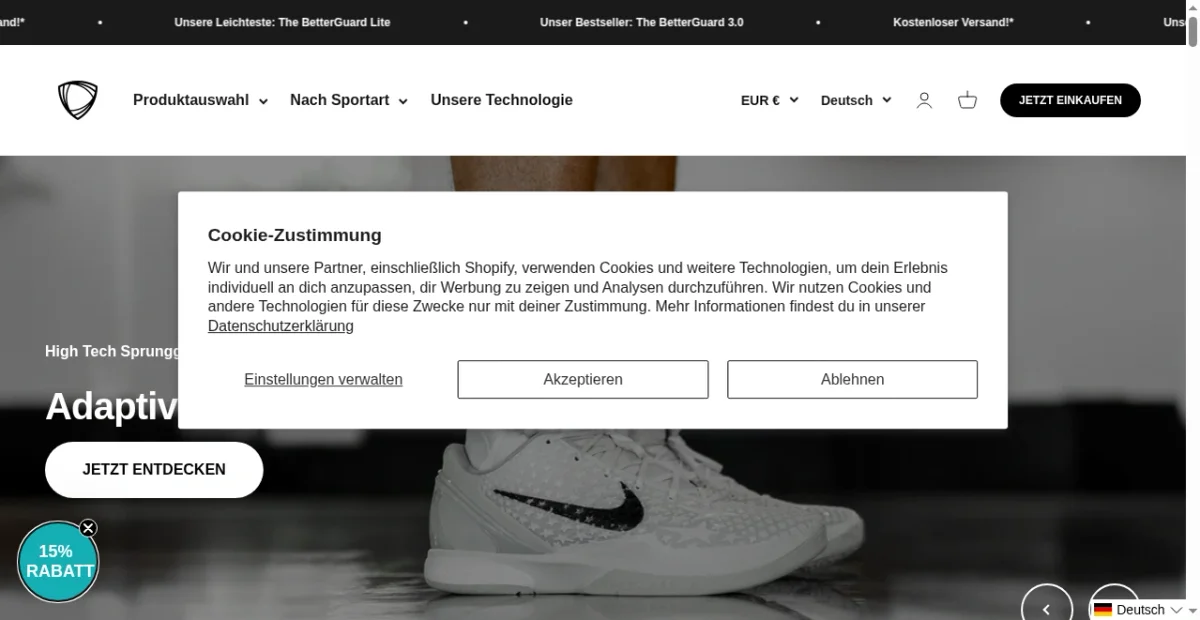Open the Deutsch language dropdown in header

856,100
